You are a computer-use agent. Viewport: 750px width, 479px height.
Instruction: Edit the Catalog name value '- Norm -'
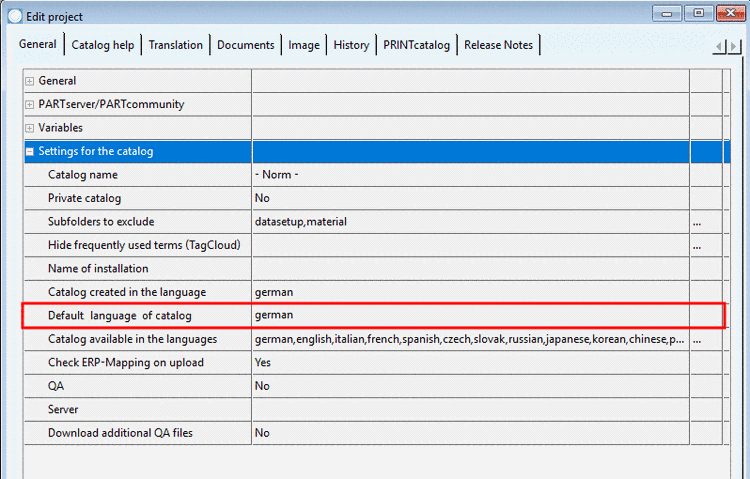click(x=471, y=175)
